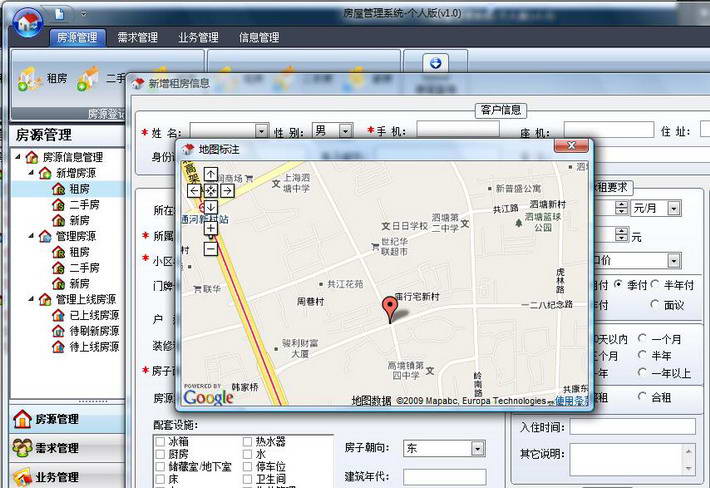Click the 业务管理 sidebar icon
The image size is (710, 488).
click(x=22, y=477)
